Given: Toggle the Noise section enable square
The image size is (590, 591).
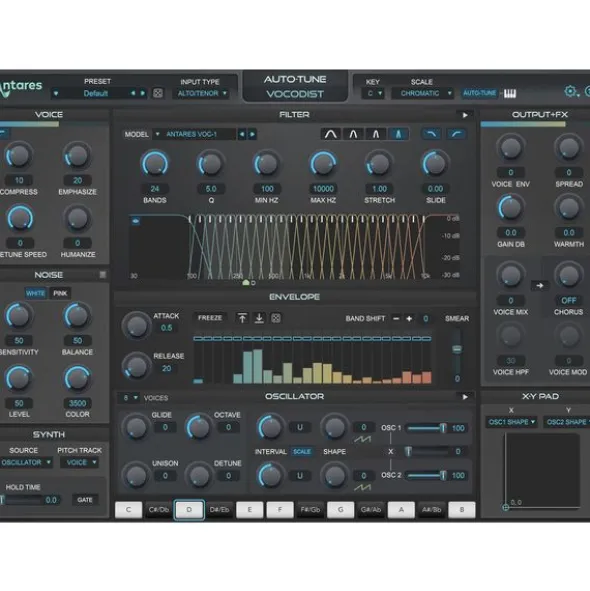Looking at the screenshot, I should pyautogui.click(x=103, y=274).
